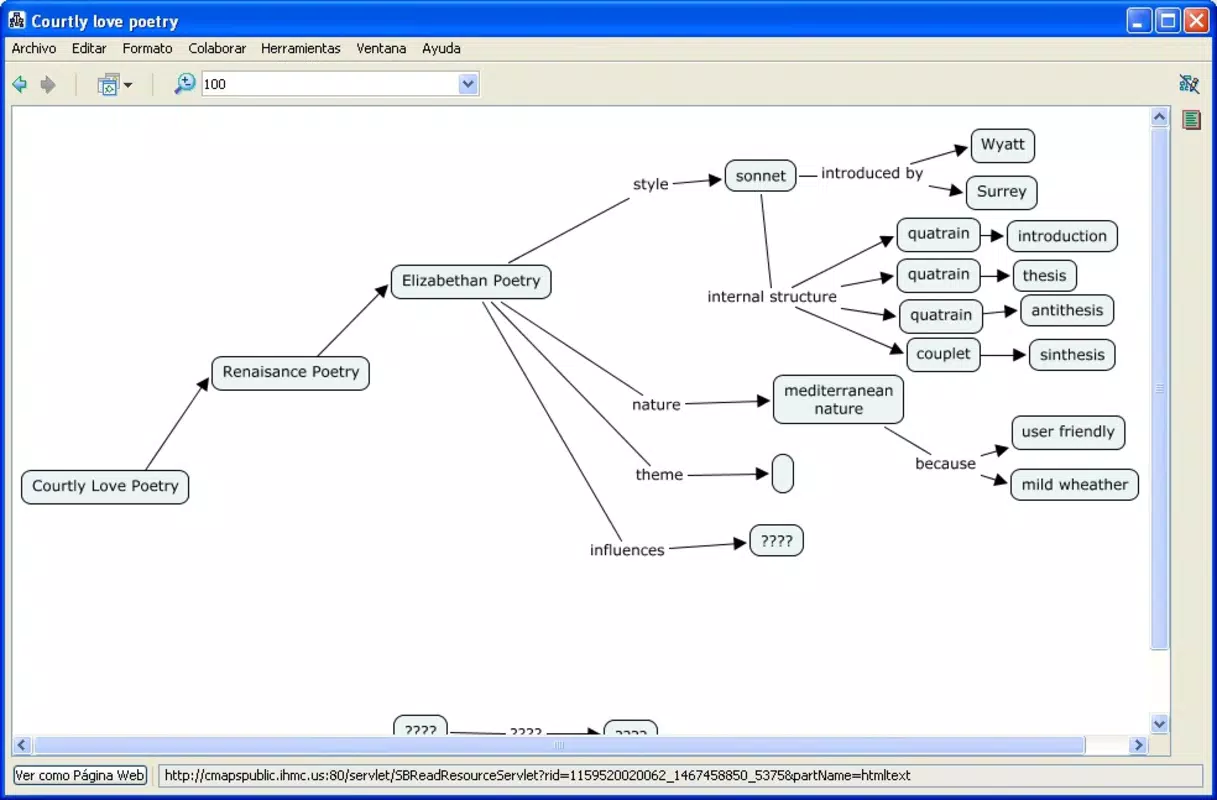The image size is (1217, 800).
Task: Select the quatrain node linked to introduction
Action: (x=939, y=234)
